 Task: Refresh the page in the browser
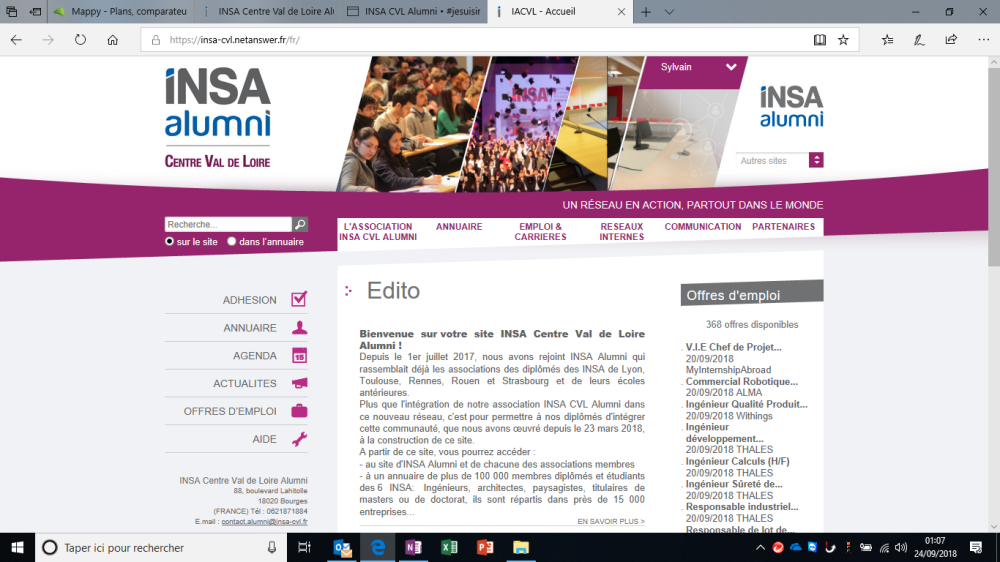pyautogui.click(x=80, y=40)
